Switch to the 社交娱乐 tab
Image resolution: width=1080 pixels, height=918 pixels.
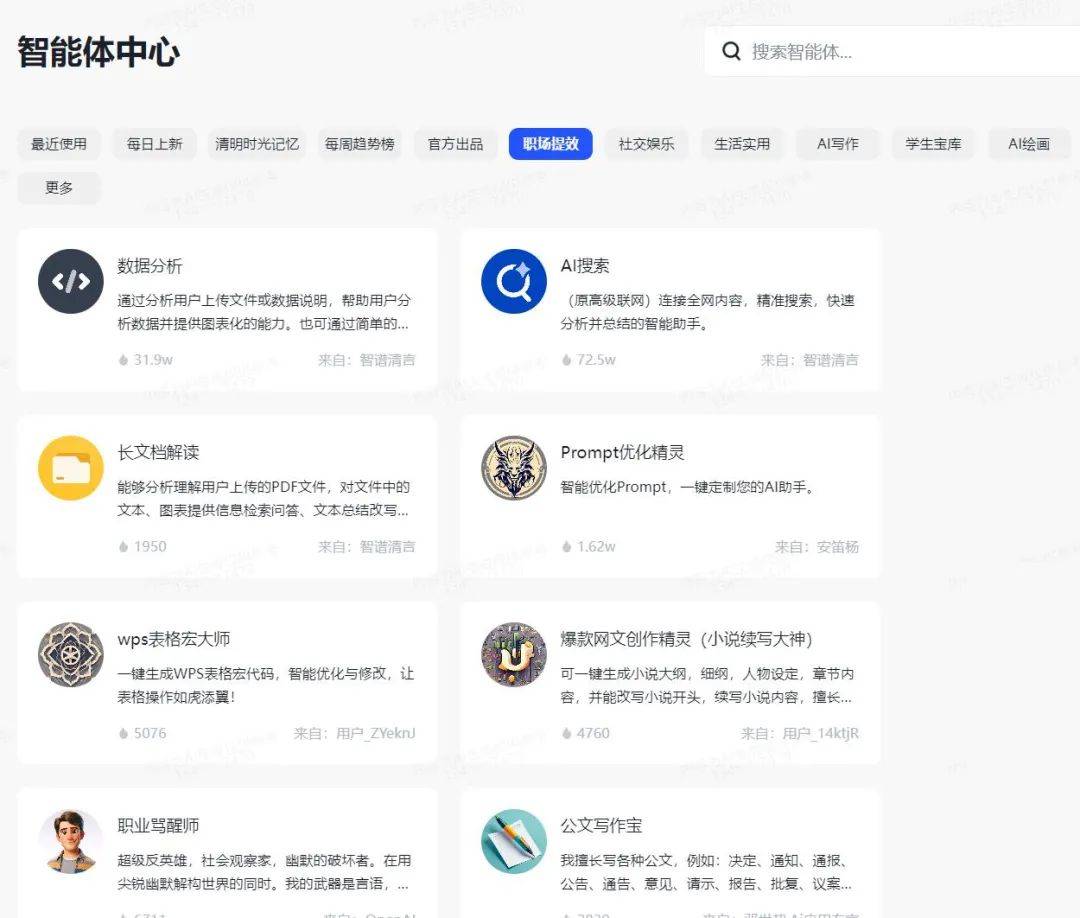646,143
